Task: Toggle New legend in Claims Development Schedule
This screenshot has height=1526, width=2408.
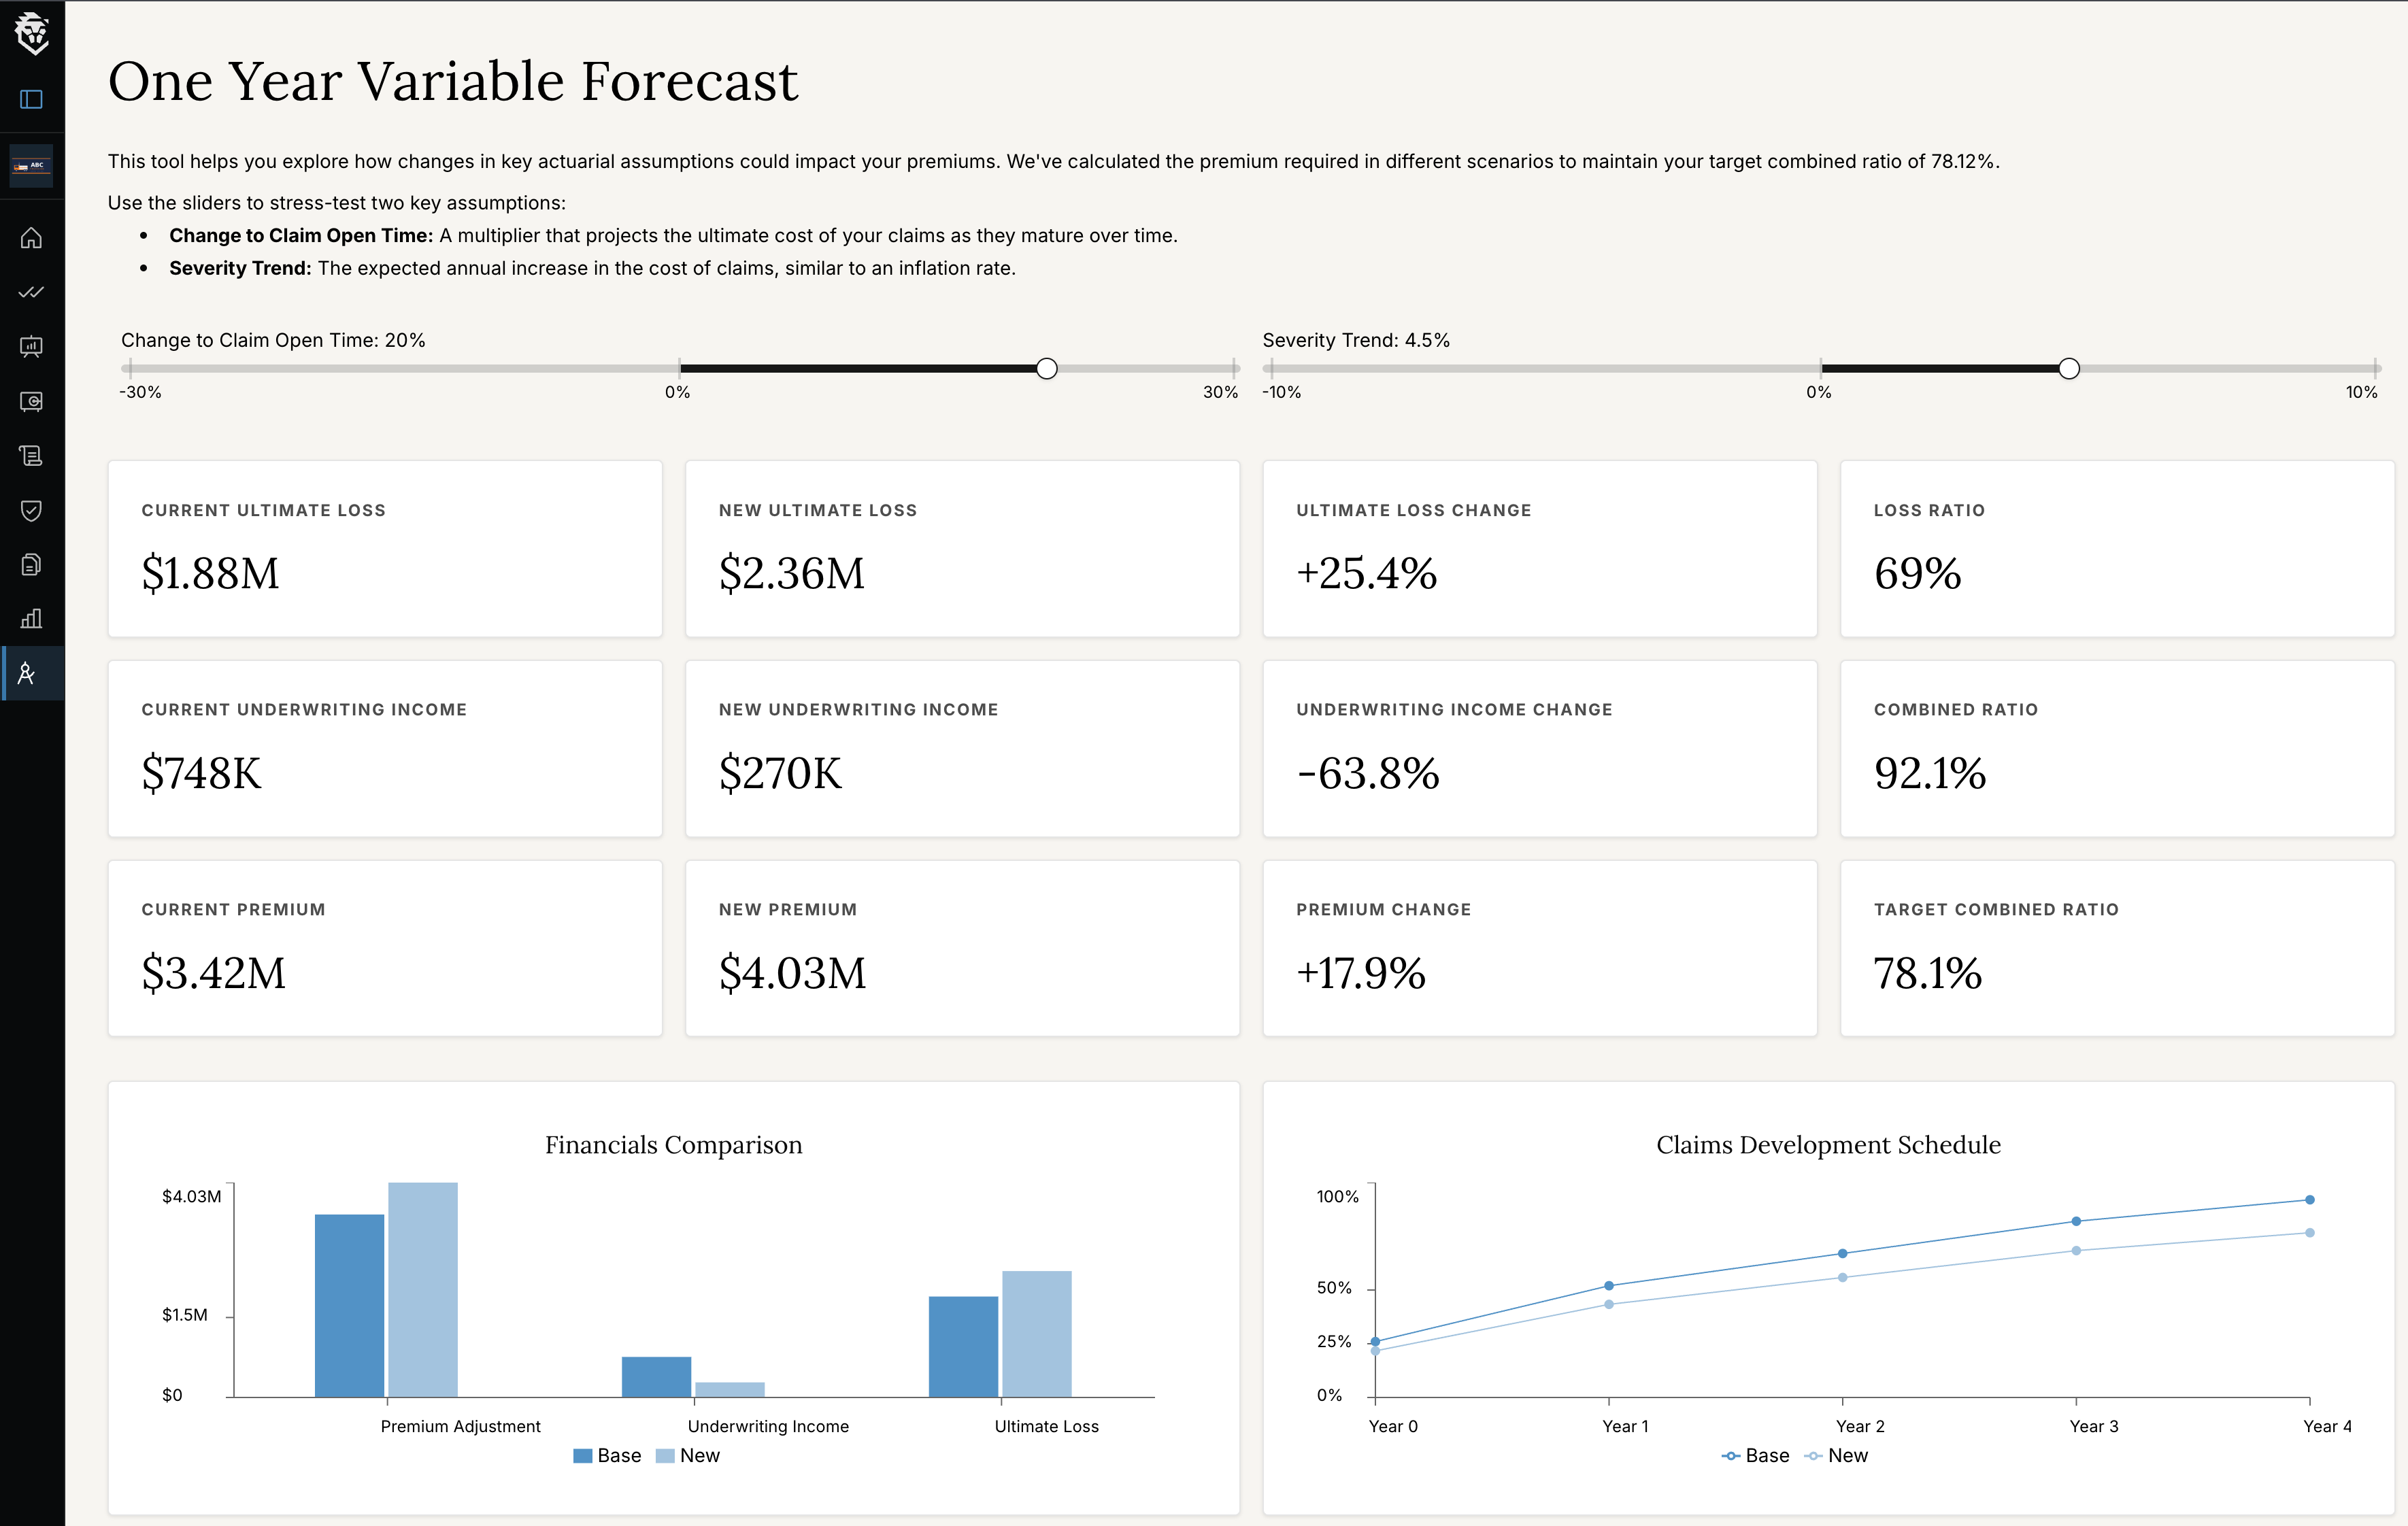Action: click(1836, 1456)
